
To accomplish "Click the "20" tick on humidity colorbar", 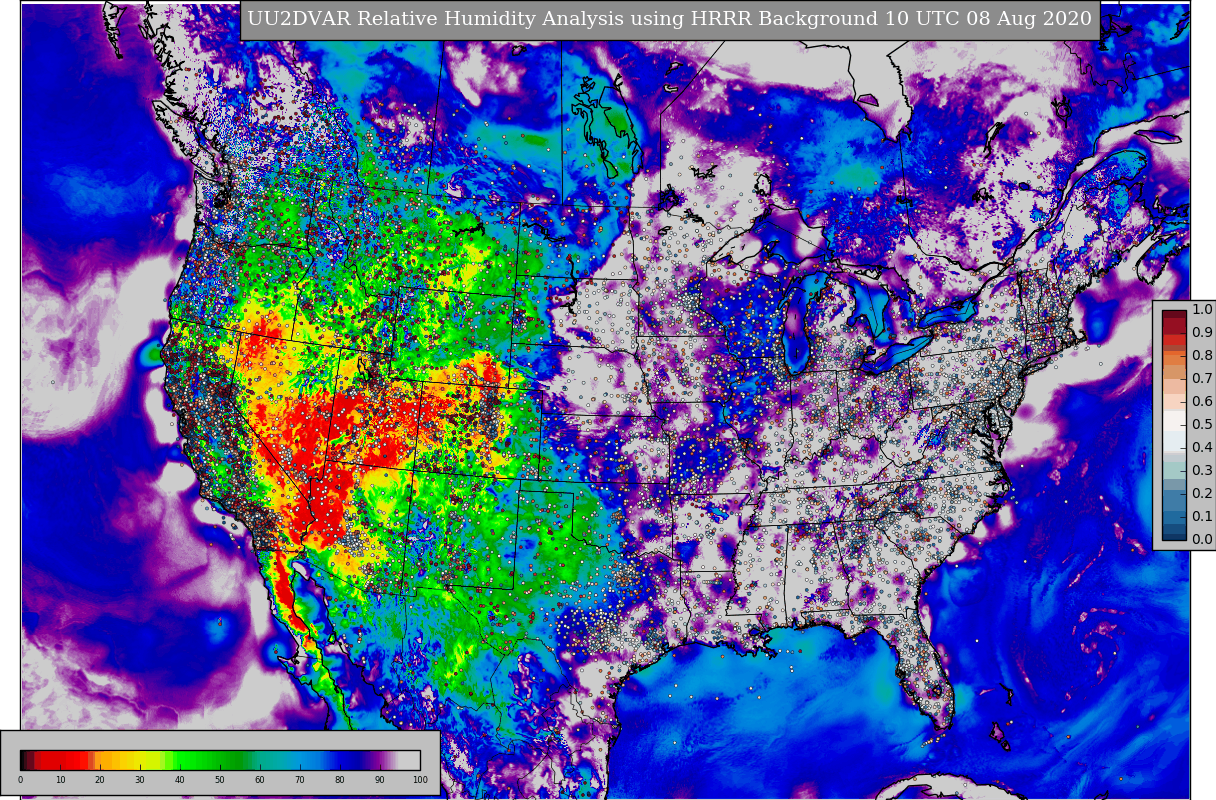I will (100, 780).
